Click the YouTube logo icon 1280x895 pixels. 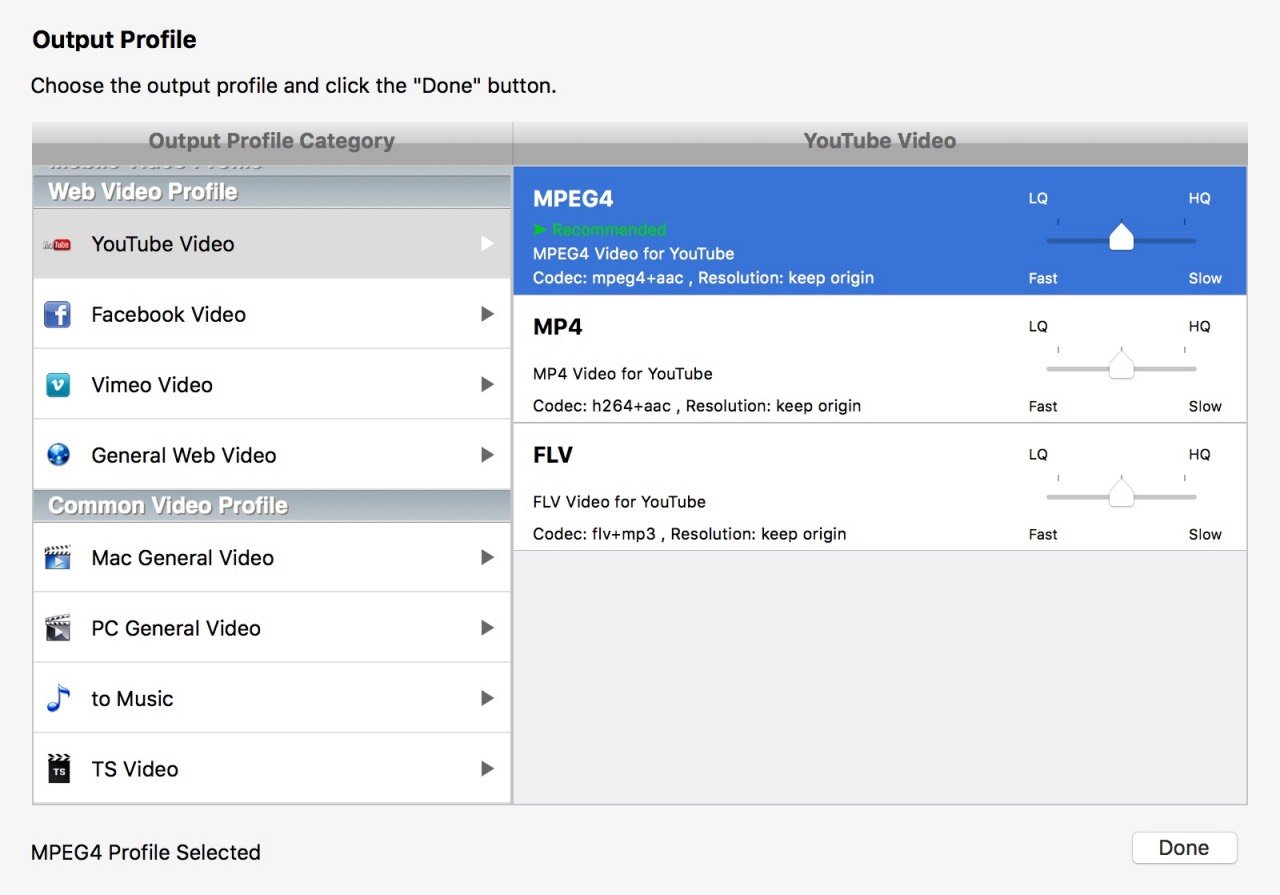coord(58,245)
